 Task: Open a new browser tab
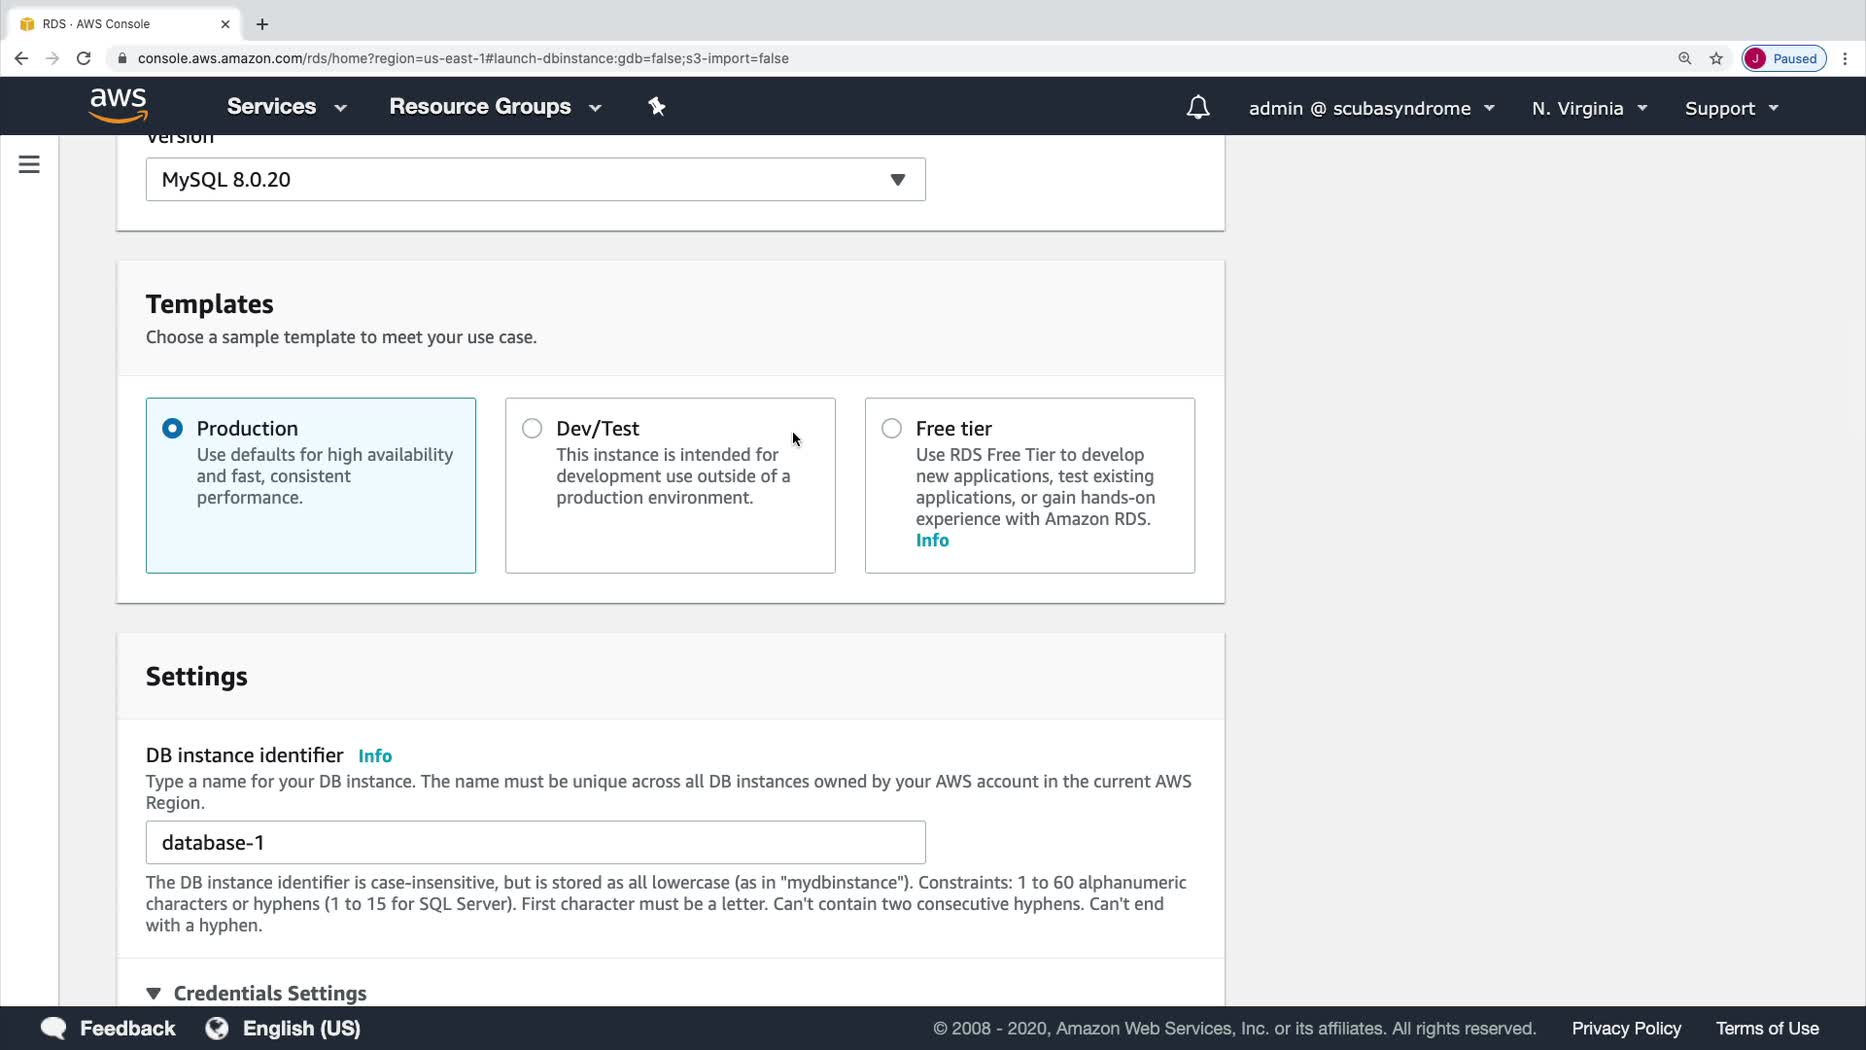tap(262, 24)
